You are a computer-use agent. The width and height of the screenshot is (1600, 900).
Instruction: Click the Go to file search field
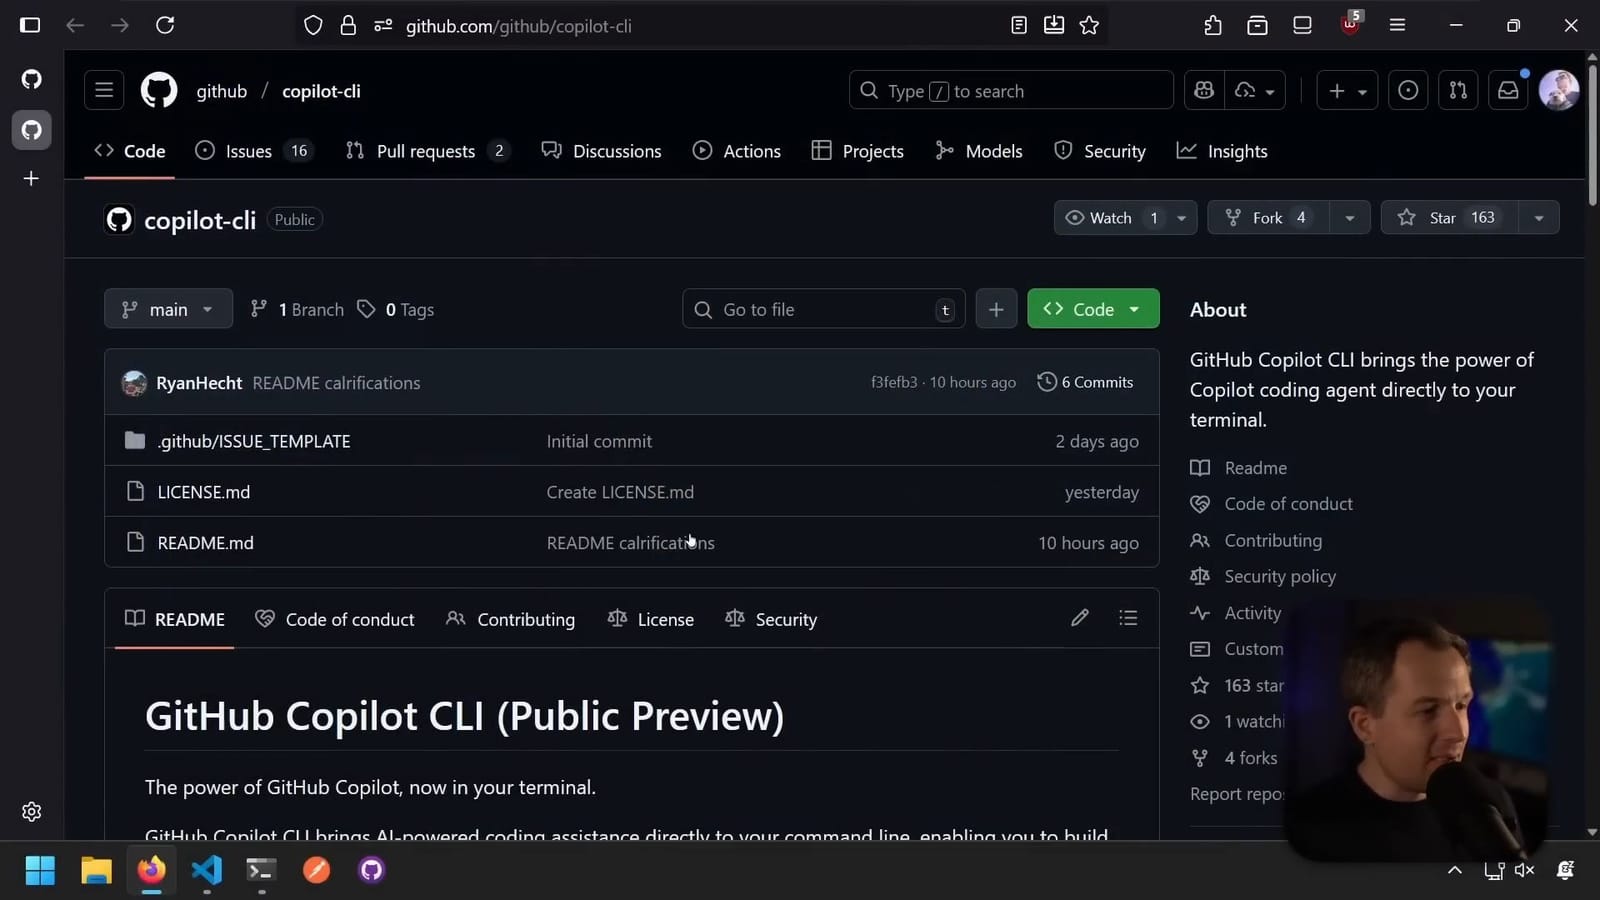pos(822,309)
